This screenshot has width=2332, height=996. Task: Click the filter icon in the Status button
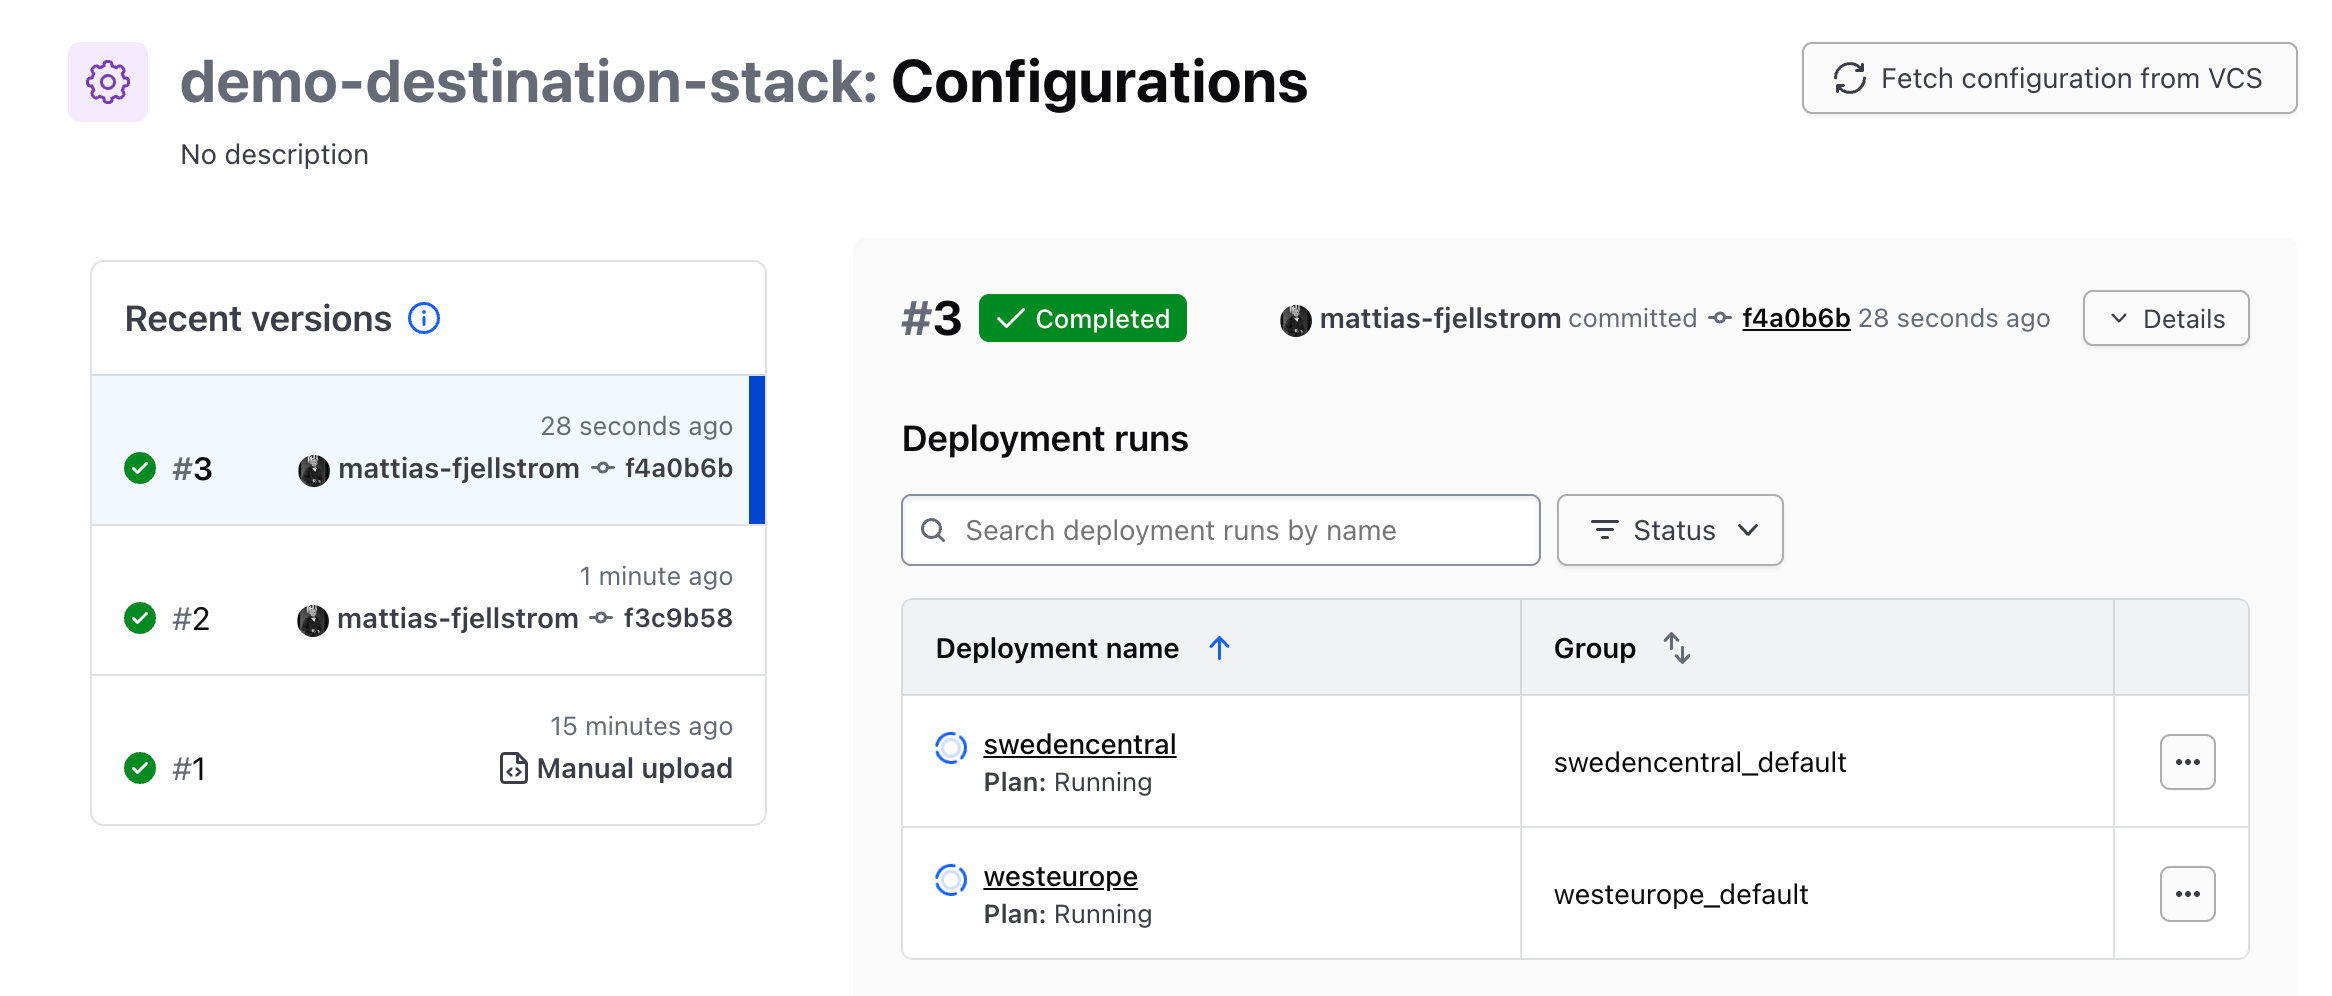pos(1605,530)
